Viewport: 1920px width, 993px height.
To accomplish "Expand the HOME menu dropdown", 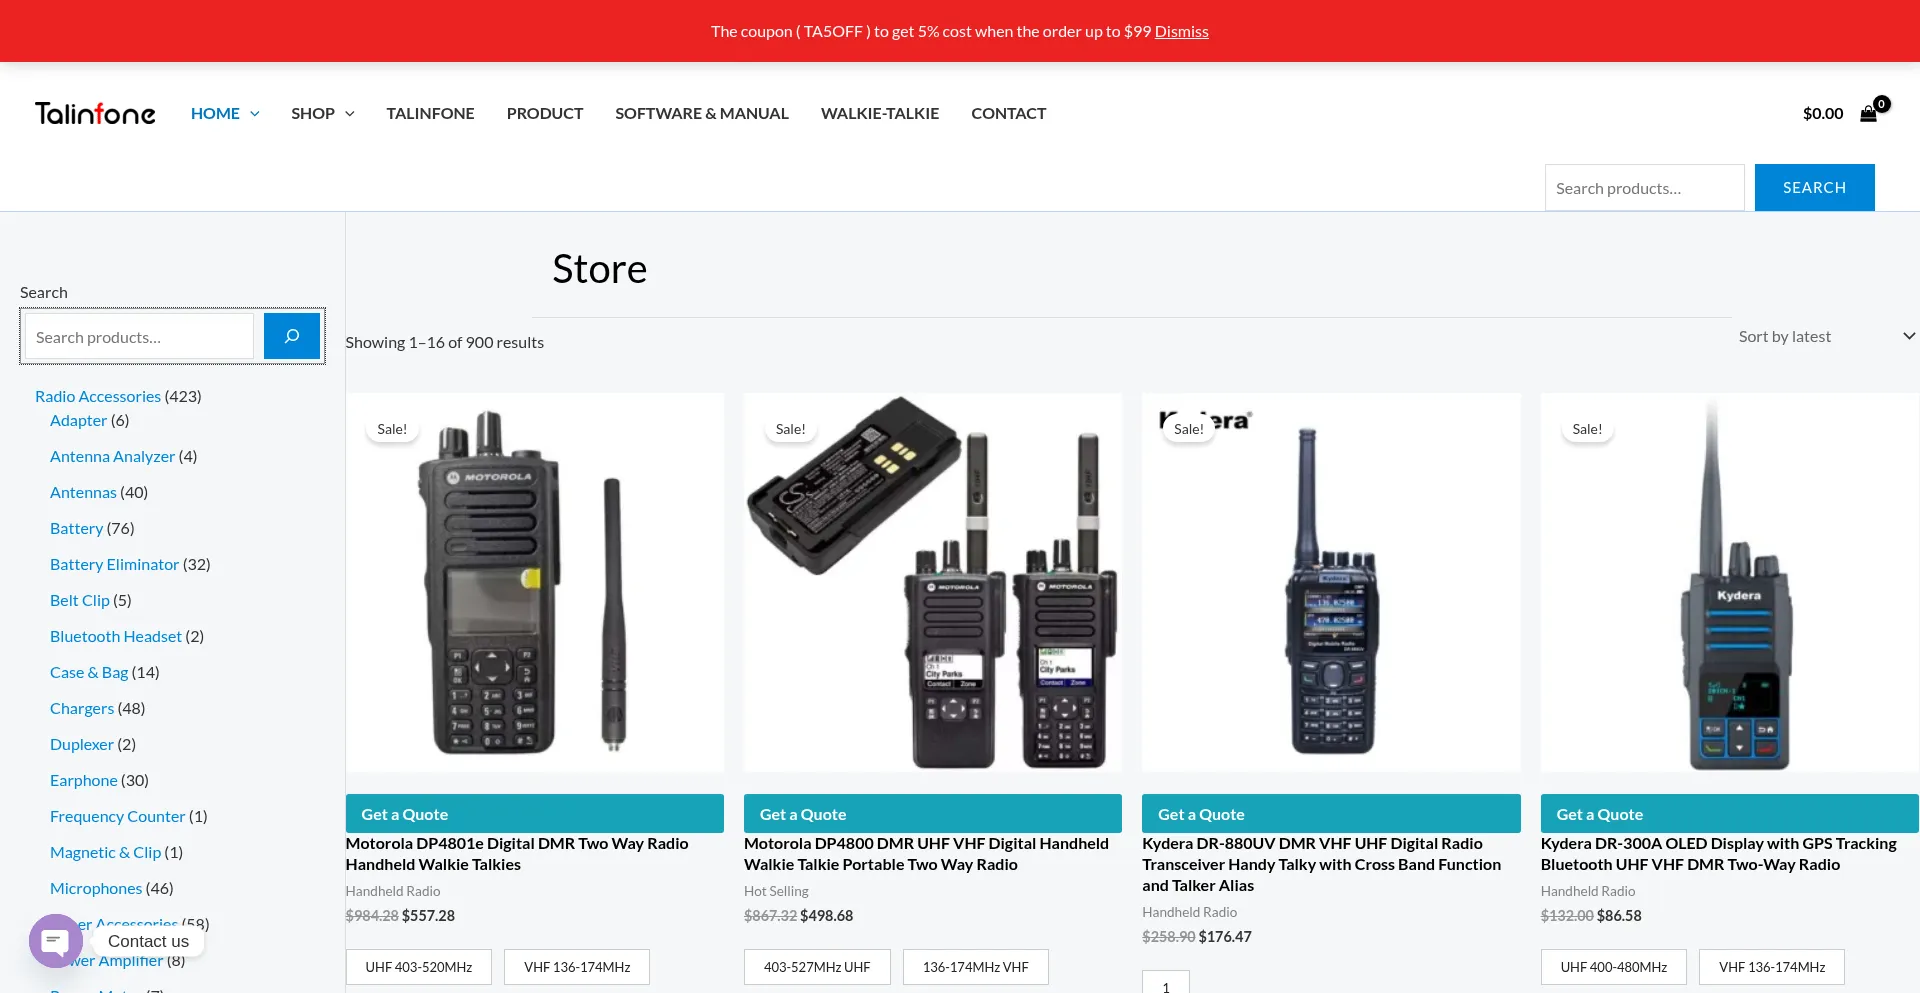I will 254,114.
